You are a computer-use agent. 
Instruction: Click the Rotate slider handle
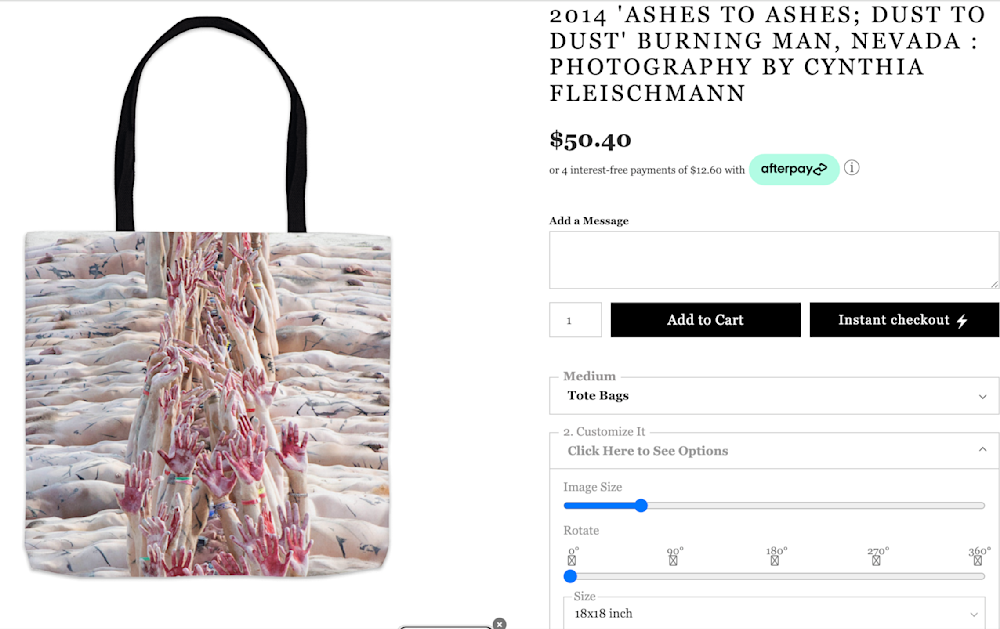(x=571, y=576)
